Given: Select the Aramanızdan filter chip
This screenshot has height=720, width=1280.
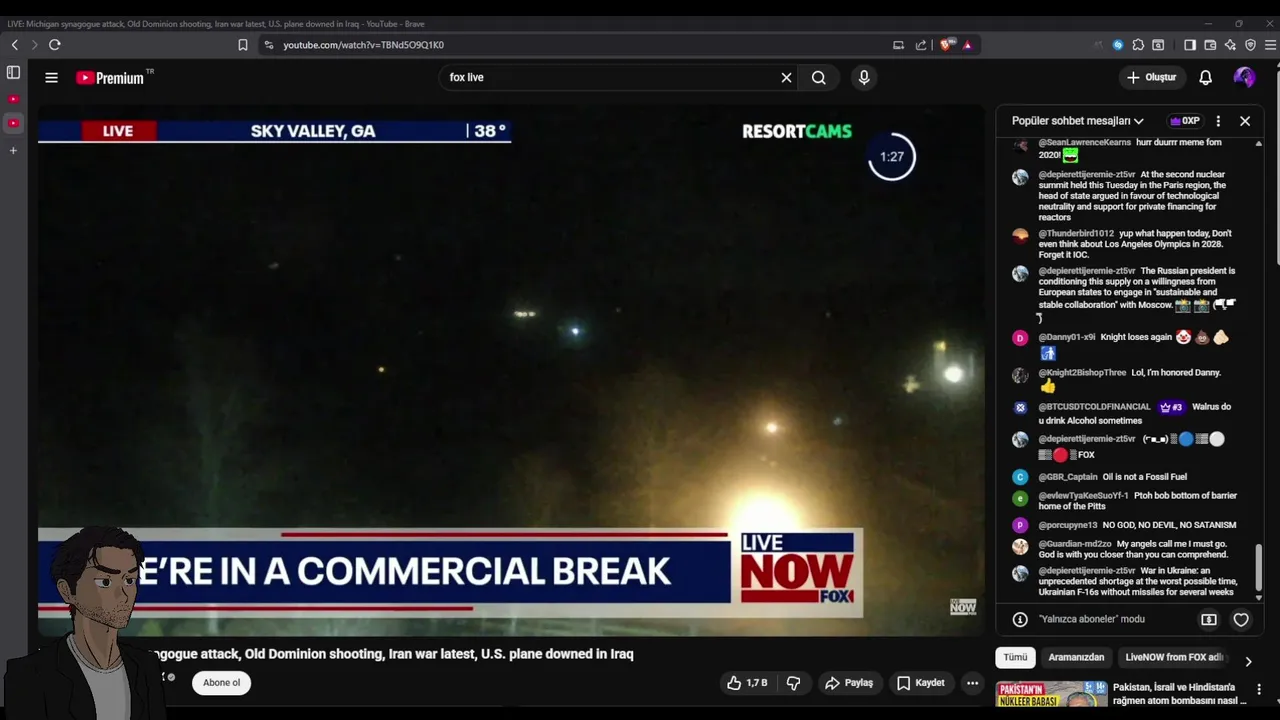Looking at the screenshot, I should tap(1076, 657).
